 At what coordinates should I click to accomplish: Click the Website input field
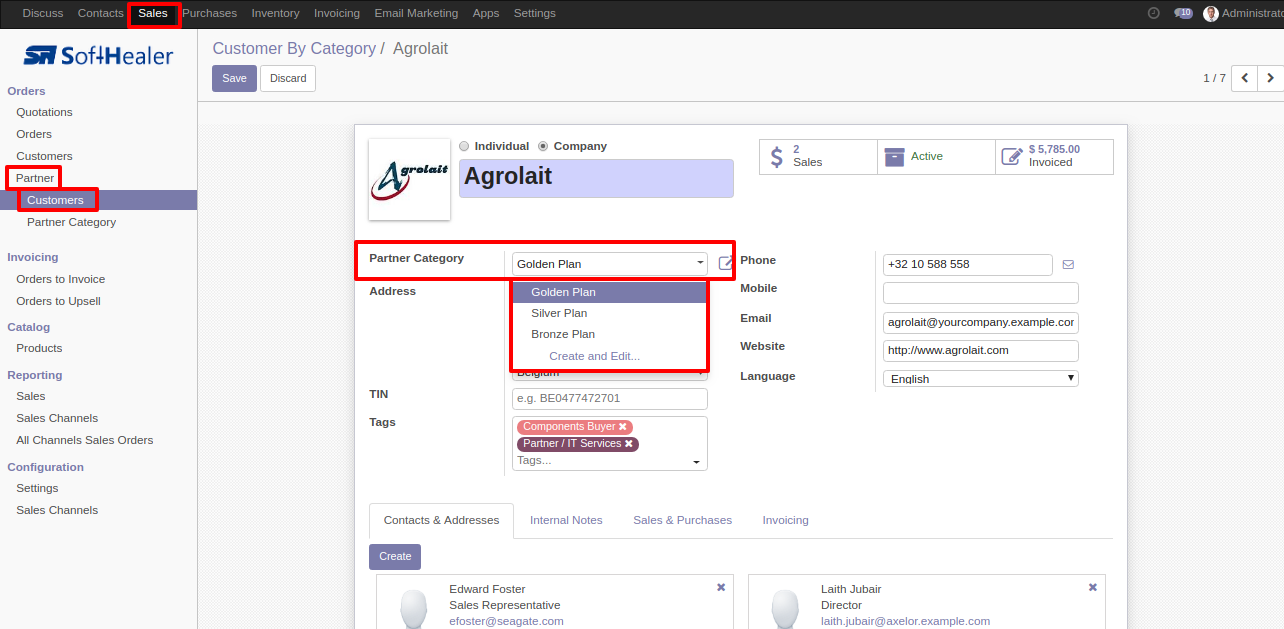tap(981, 351)
